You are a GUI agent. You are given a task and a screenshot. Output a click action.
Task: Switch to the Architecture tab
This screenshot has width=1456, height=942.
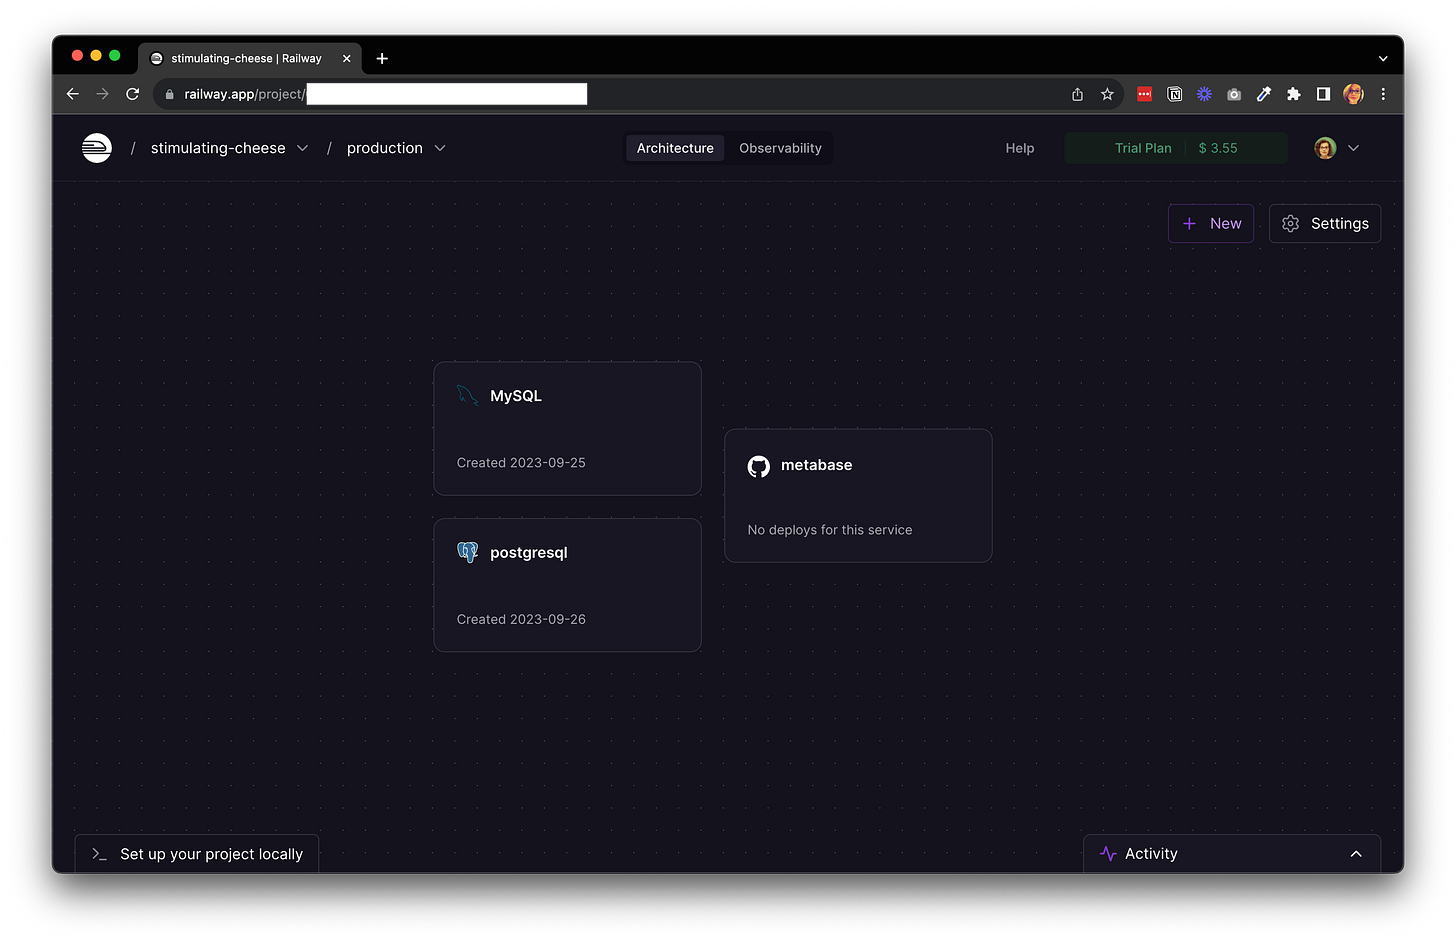tap(675, 148)
